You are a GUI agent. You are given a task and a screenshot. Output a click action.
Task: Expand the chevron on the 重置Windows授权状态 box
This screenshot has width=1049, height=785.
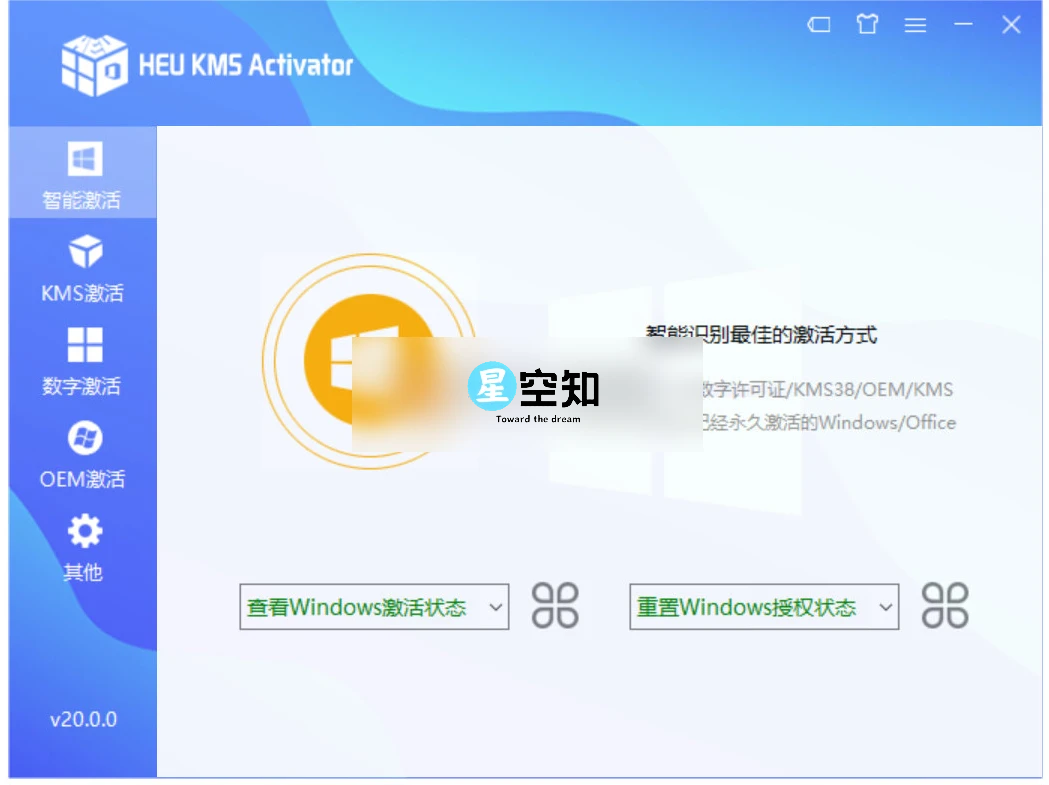(x=884, y=606)
